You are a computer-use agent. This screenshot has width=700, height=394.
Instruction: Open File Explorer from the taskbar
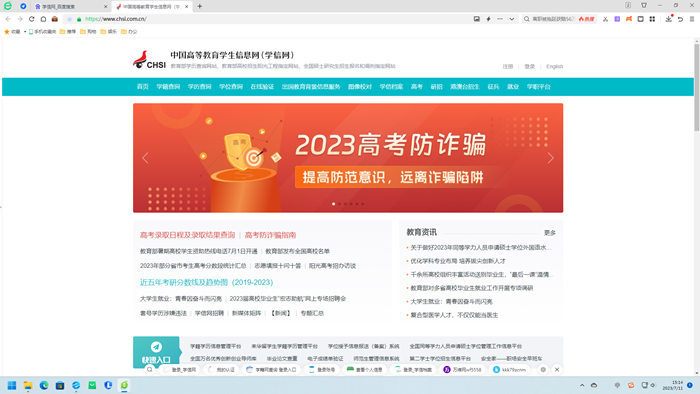[28, 386]
